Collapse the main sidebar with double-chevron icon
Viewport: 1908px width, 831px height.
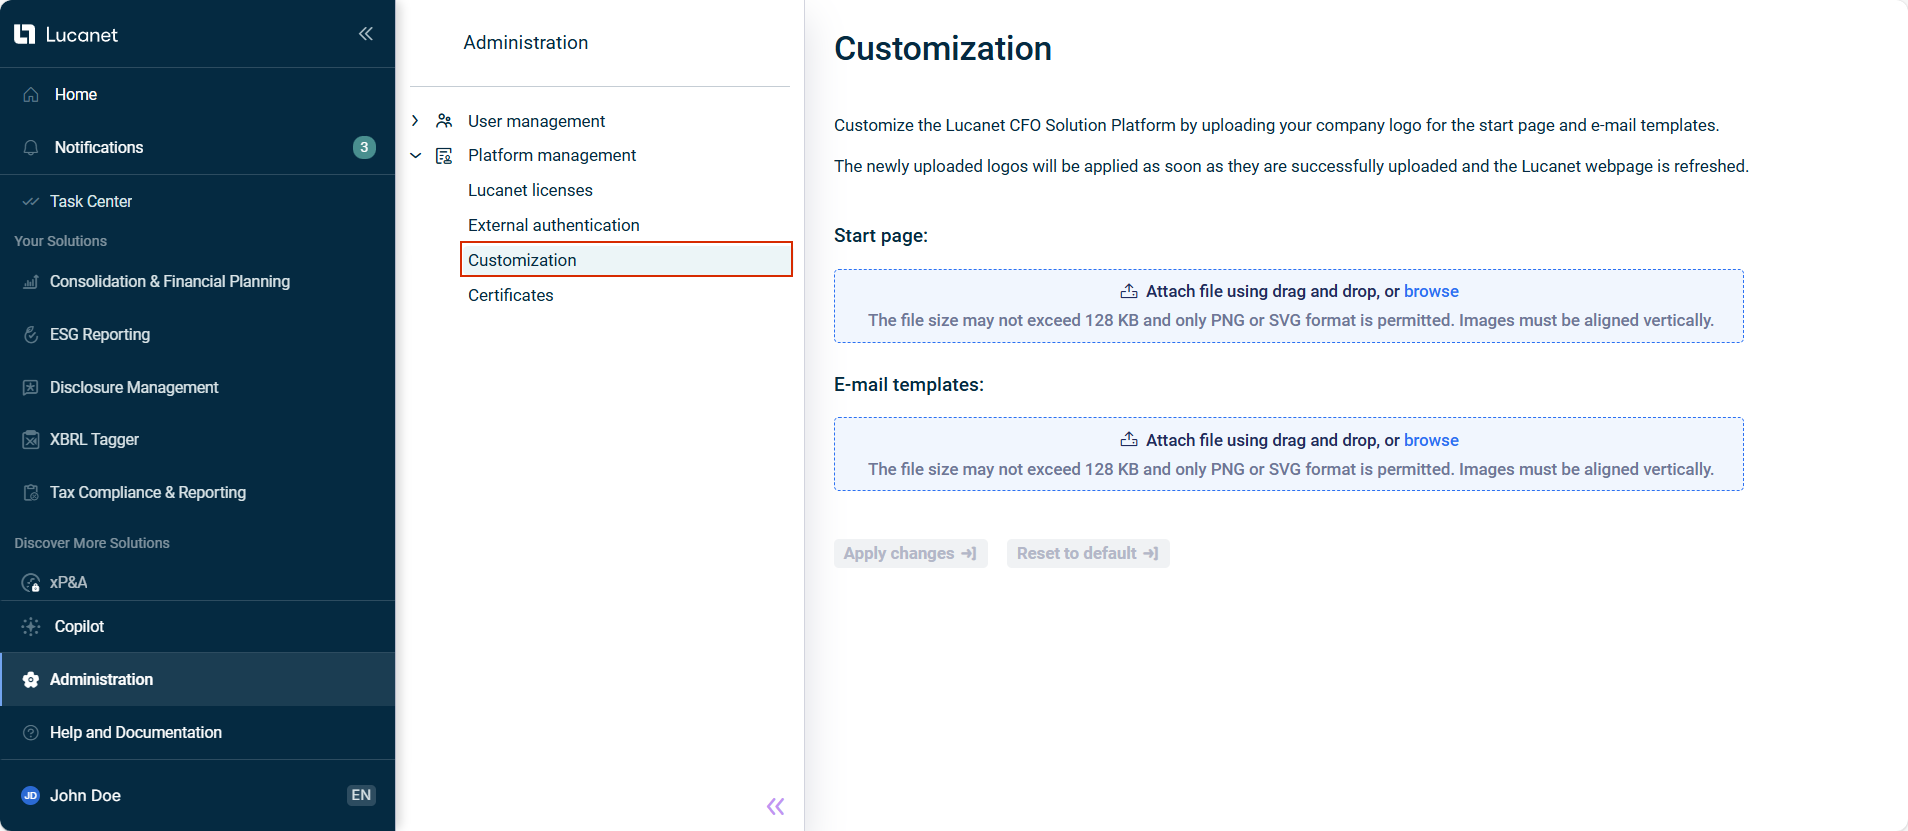[366, 34]
